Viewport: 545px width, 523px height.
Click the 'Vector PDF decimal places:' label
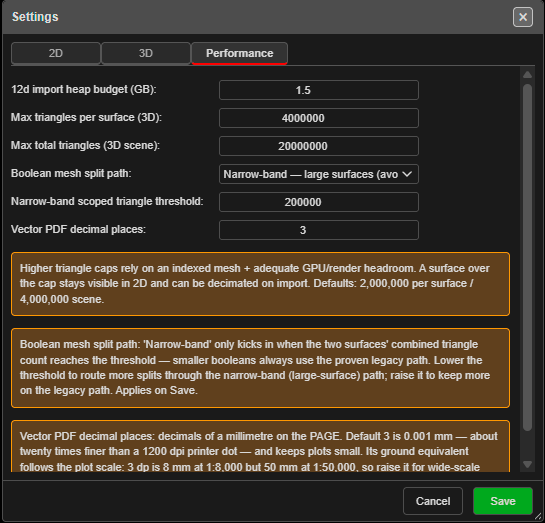(79, 229)
